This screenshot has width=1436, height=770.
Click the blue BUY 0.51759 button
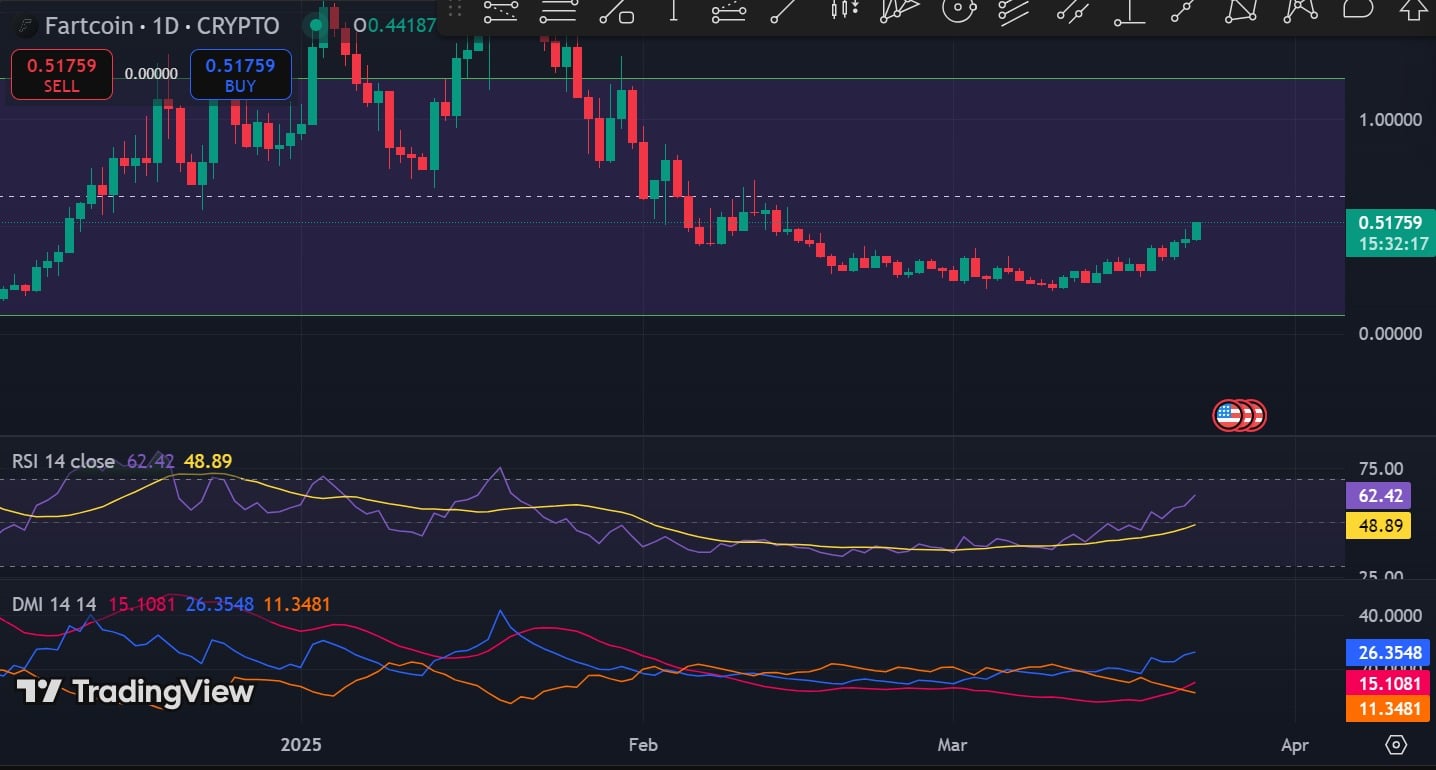coord(240,75)
